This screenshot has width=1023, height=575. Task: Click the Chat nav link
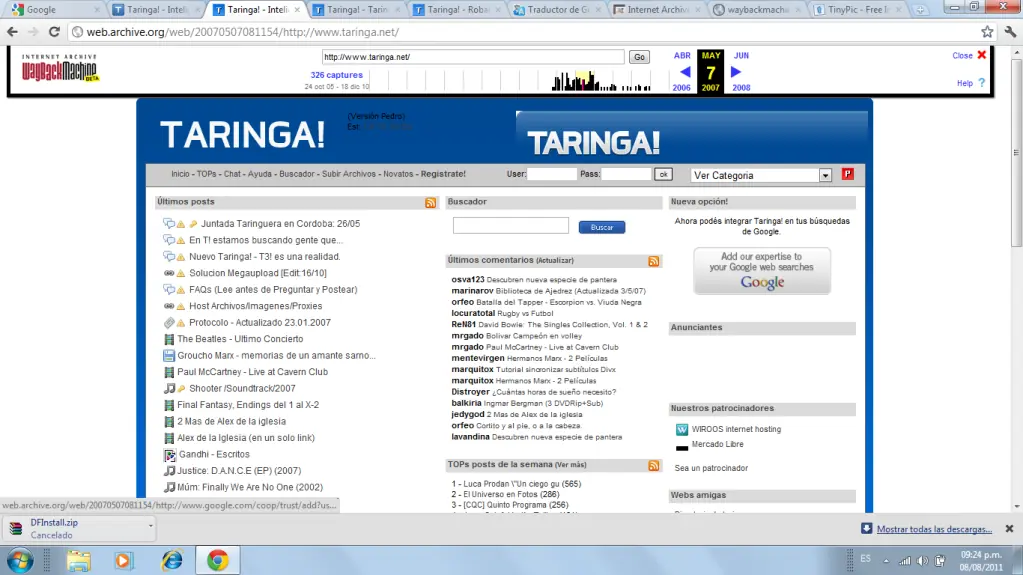pos(232,174)
